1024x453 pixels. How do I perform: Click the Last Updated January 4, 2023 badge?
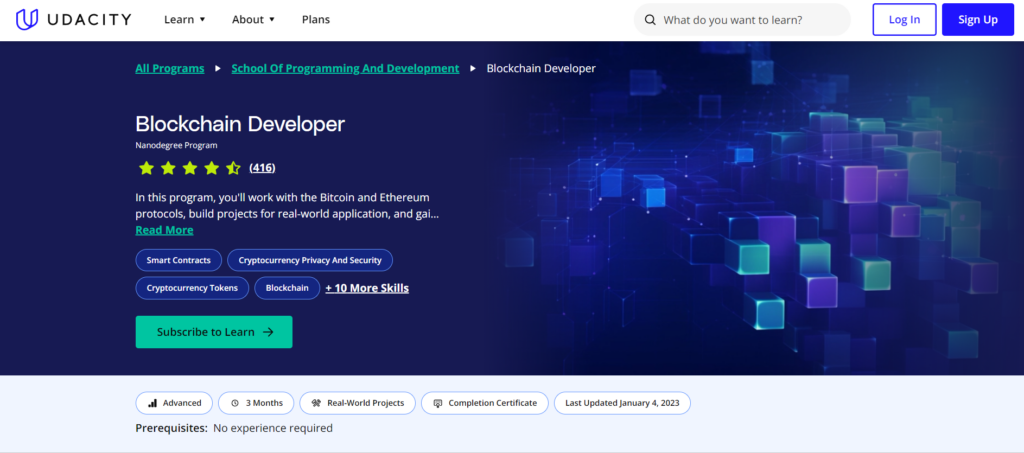click(x=622, y=403)
